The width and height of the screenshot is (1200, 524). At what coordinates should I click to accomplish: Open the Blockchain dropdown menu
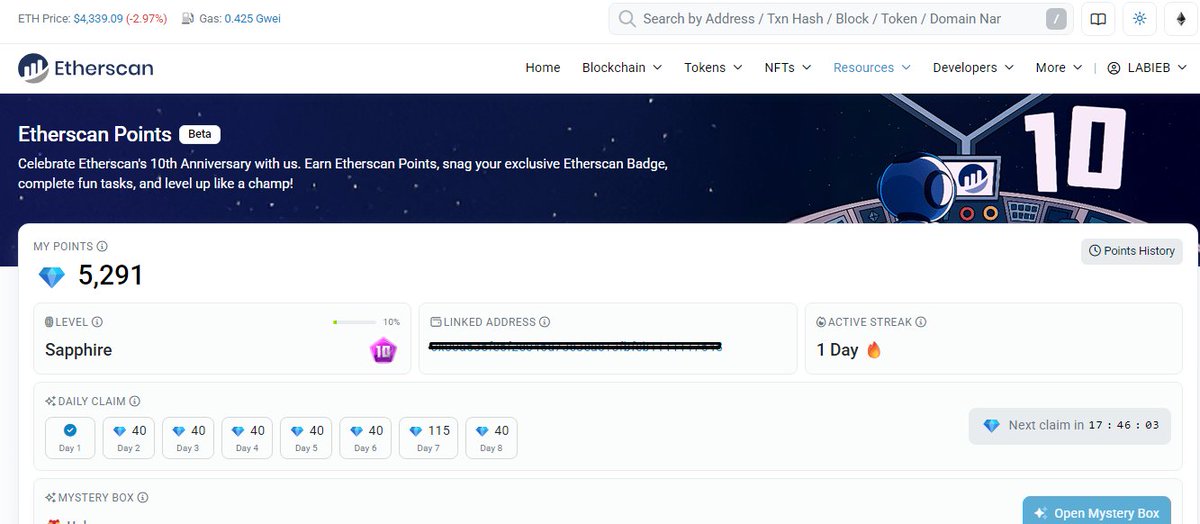pyautogui.click(x=622, y=68)
